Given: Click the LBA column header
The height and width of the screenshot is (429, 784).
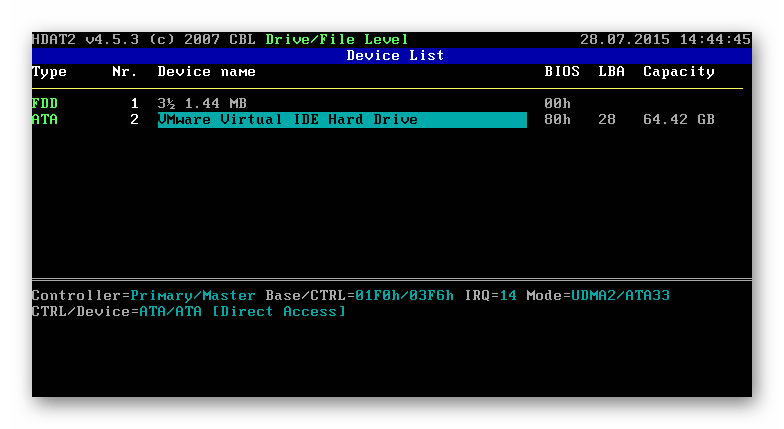Looking at the screenshot, I should point(612,72).
